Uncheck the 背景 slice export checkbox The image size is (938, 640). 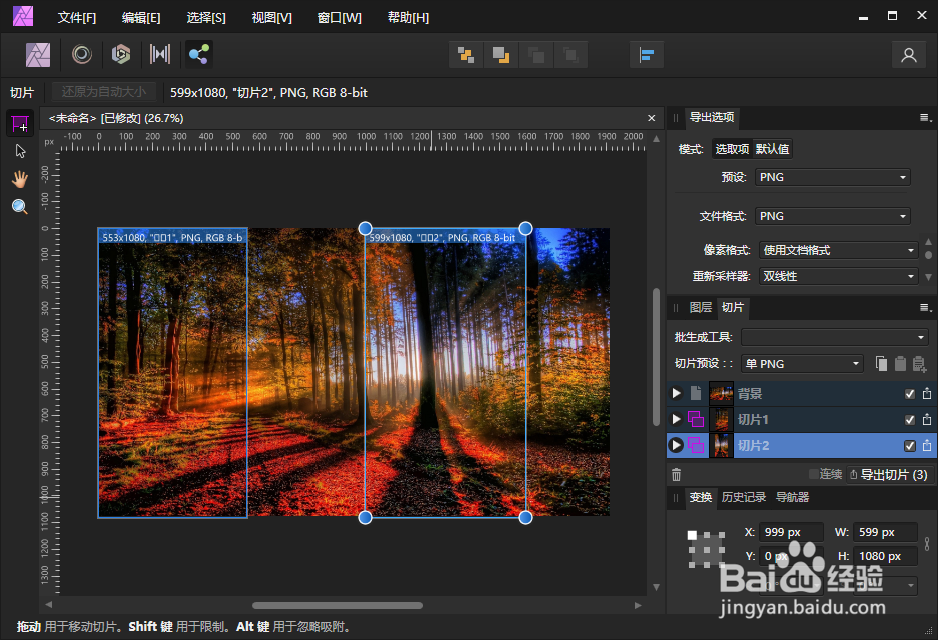click(x=909, y=393)
